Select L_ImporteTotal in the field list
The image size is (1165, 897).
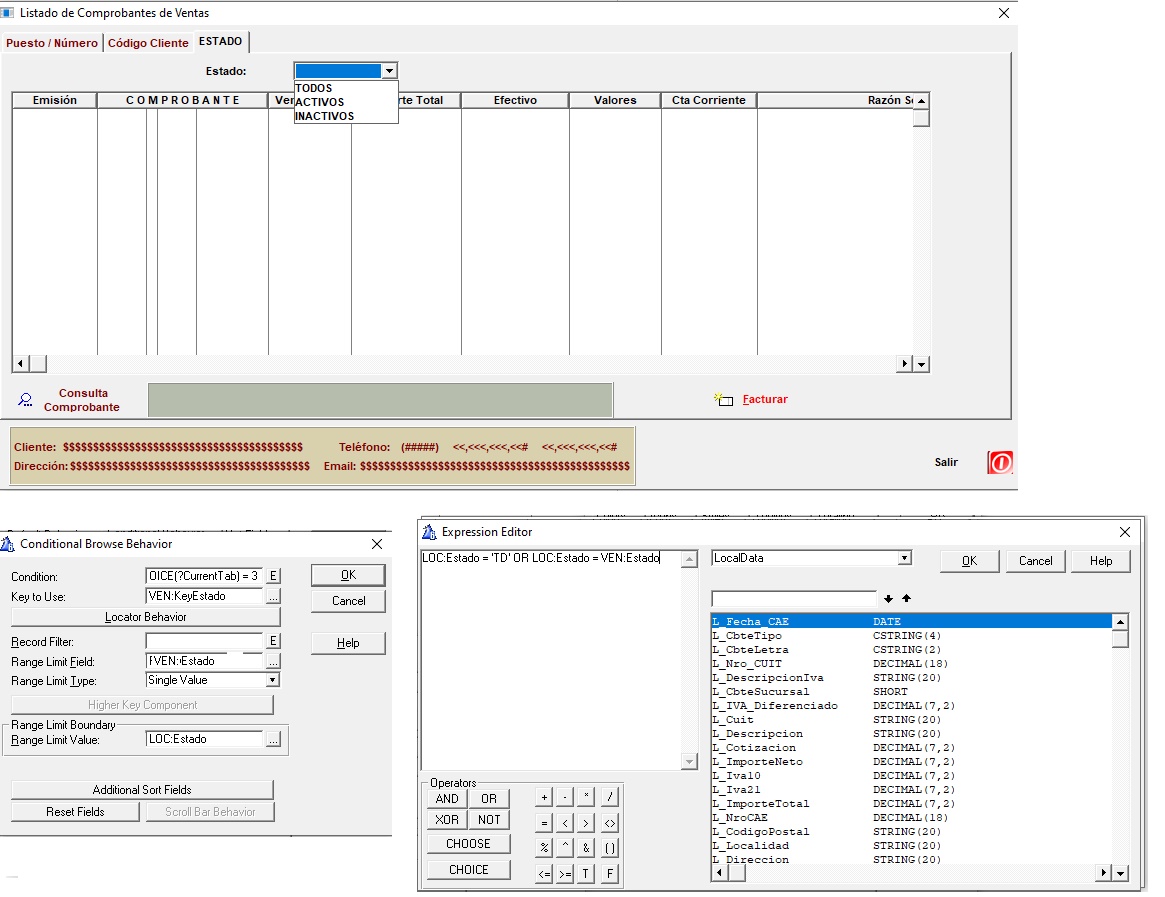point(911,803)
